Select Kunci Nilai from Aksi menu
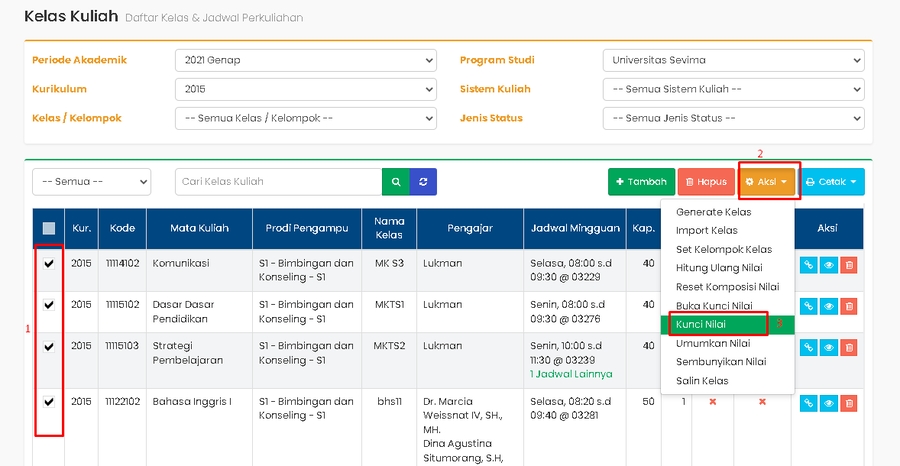This screenshot has width=900, height=466. [701, 325]
